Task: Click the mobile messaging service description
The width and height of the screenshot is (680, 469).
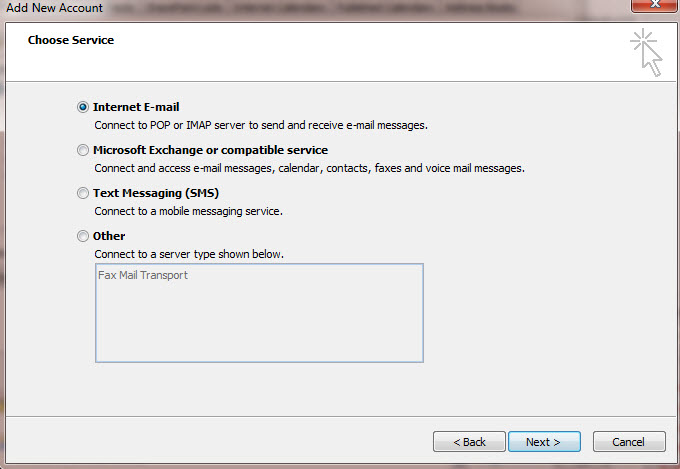Action: [x=188, y=211]
